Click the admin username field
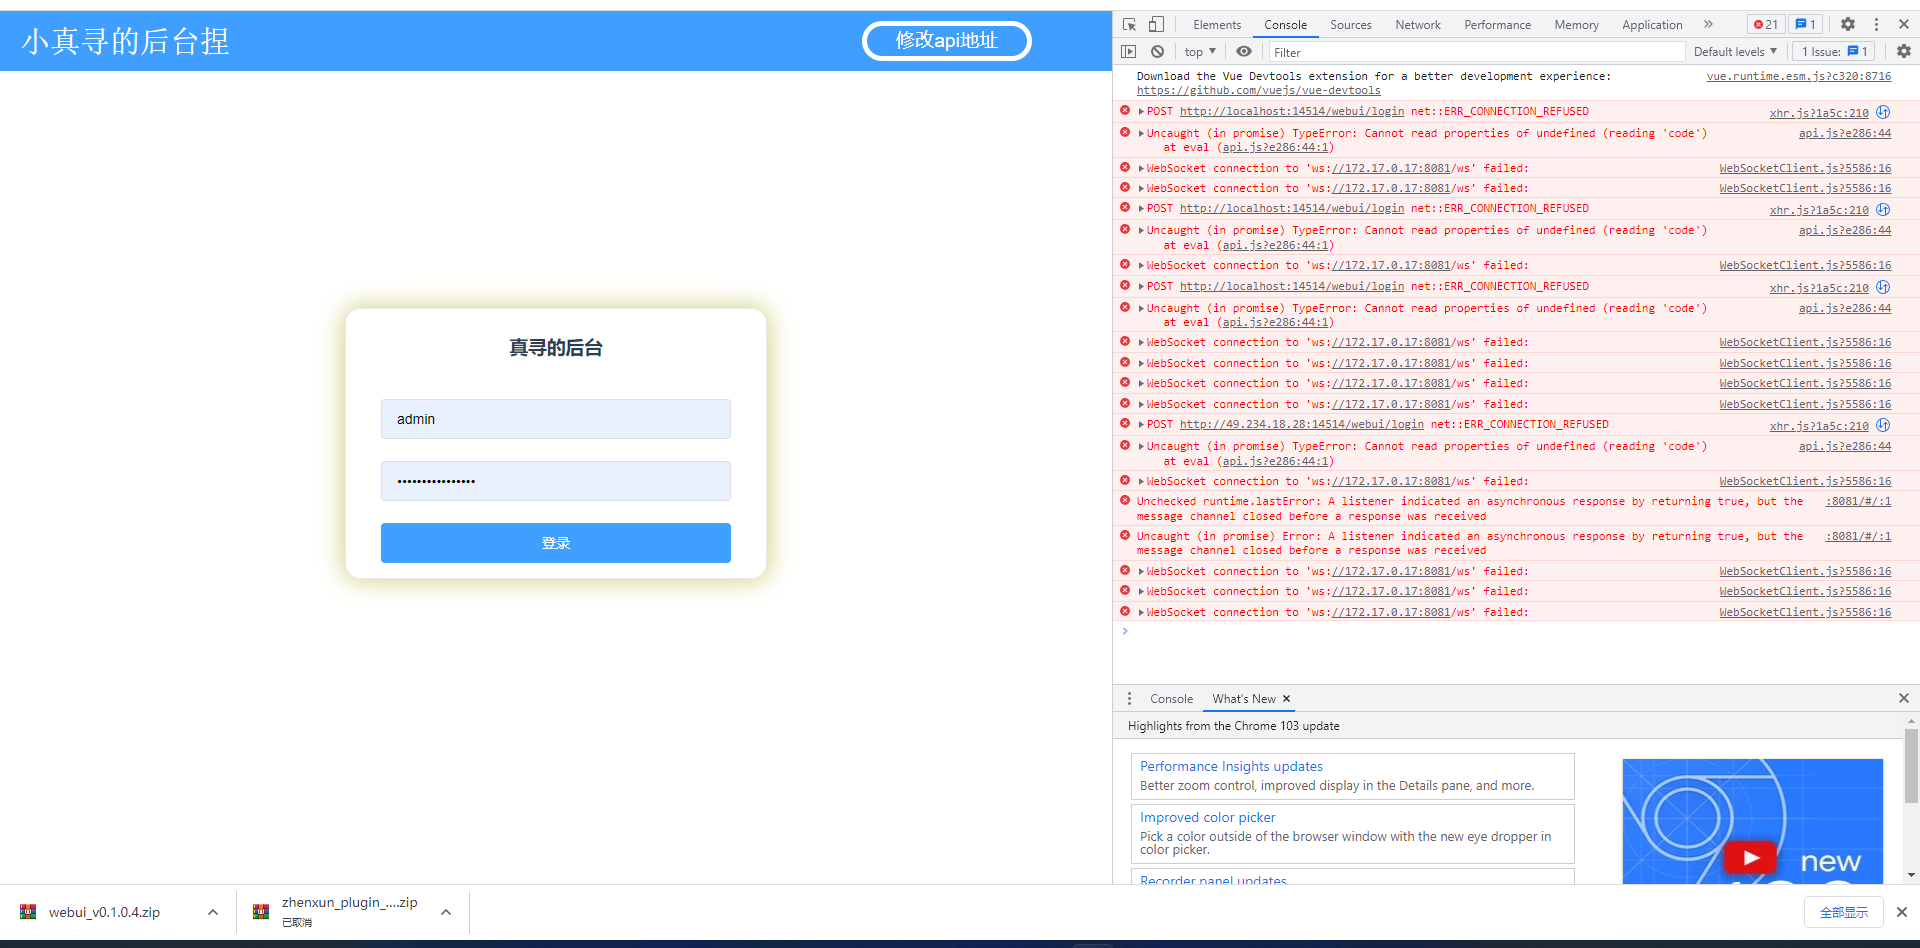This screenshot has width=1920, height=948. (x=556, y=419)
